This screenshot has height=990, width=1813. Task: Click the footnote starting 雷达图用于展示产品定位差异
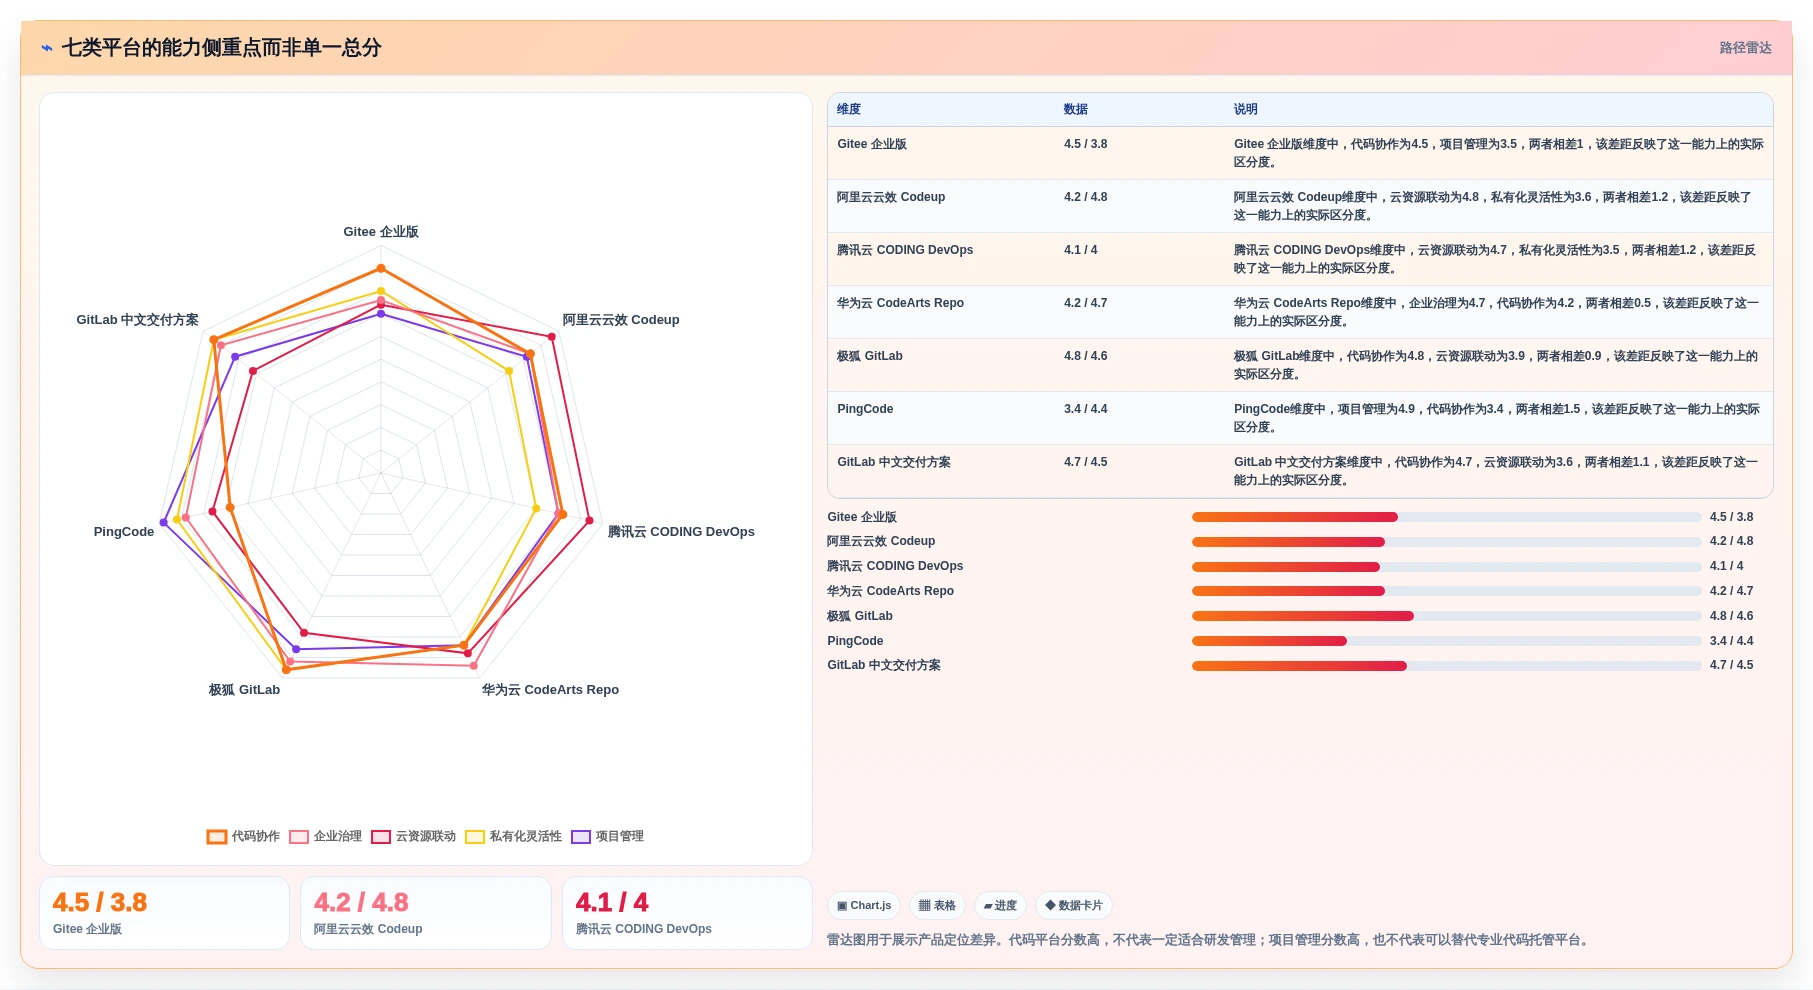pos(1210,940)
